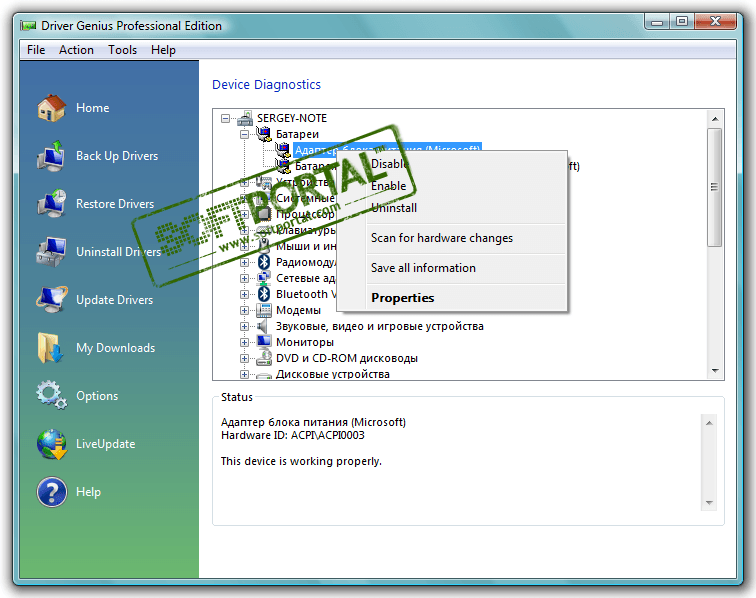The width and height of the screenshot is (756, 598).
Task: Click the DVD и CD-ROM drive icon
Action: point(264,358)
